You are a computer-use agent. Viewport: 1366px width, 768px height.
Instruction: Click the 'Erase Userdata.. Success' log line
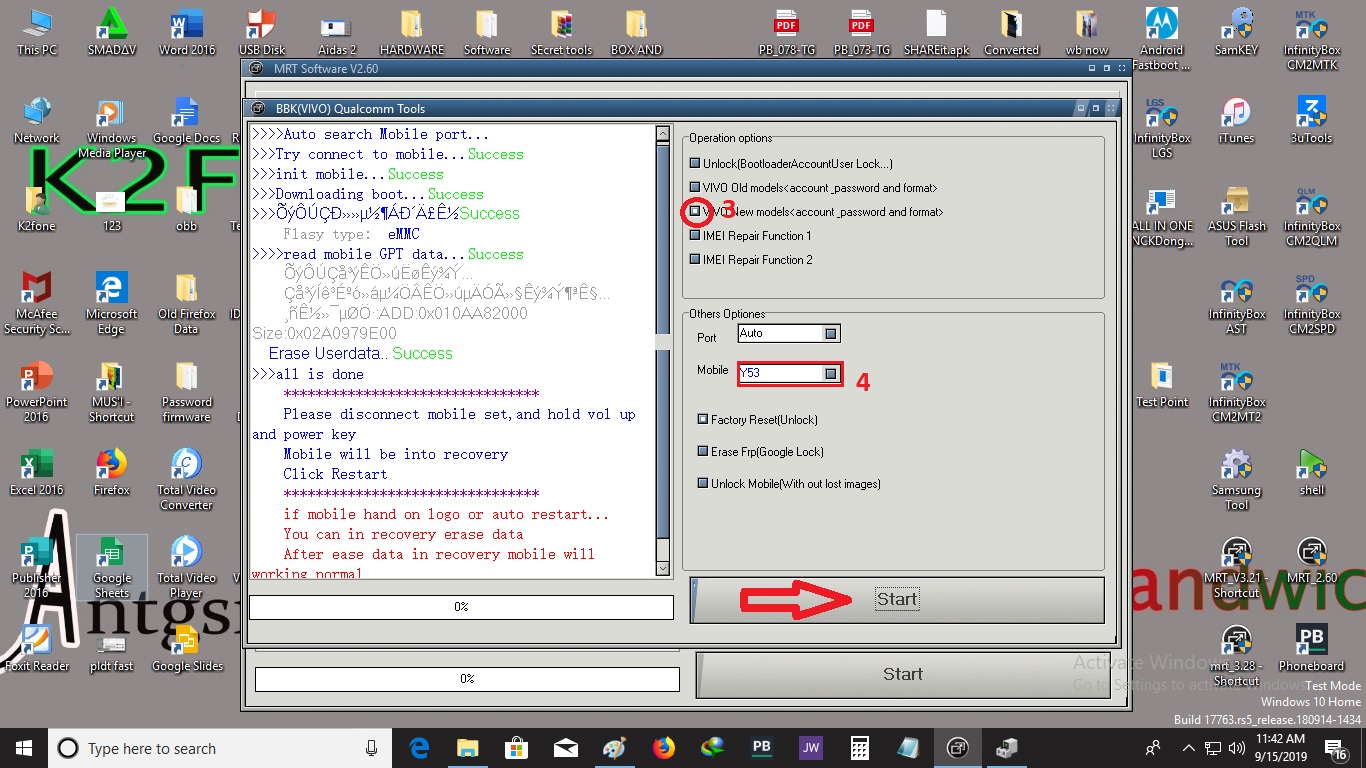[360, 354]
